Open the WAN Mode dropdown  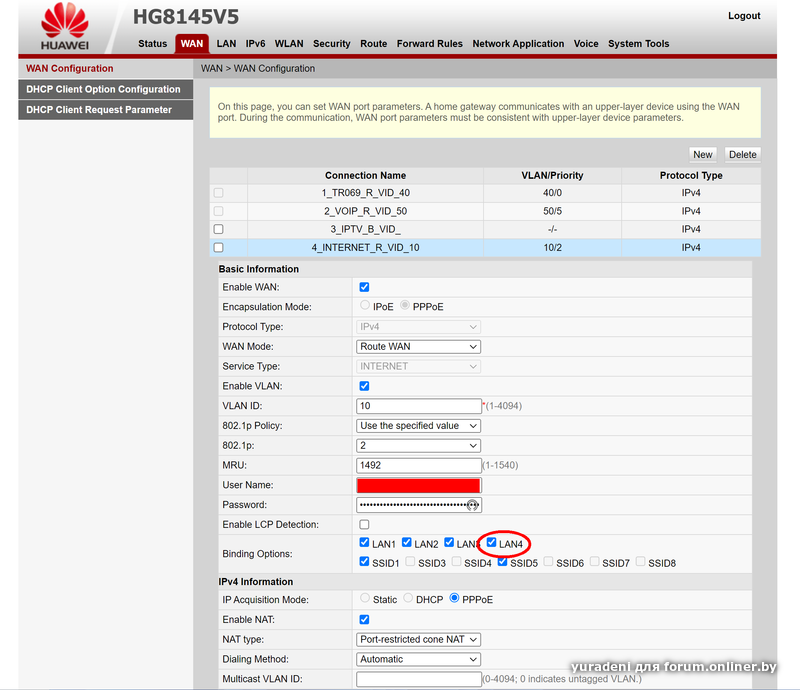point(419,347)
